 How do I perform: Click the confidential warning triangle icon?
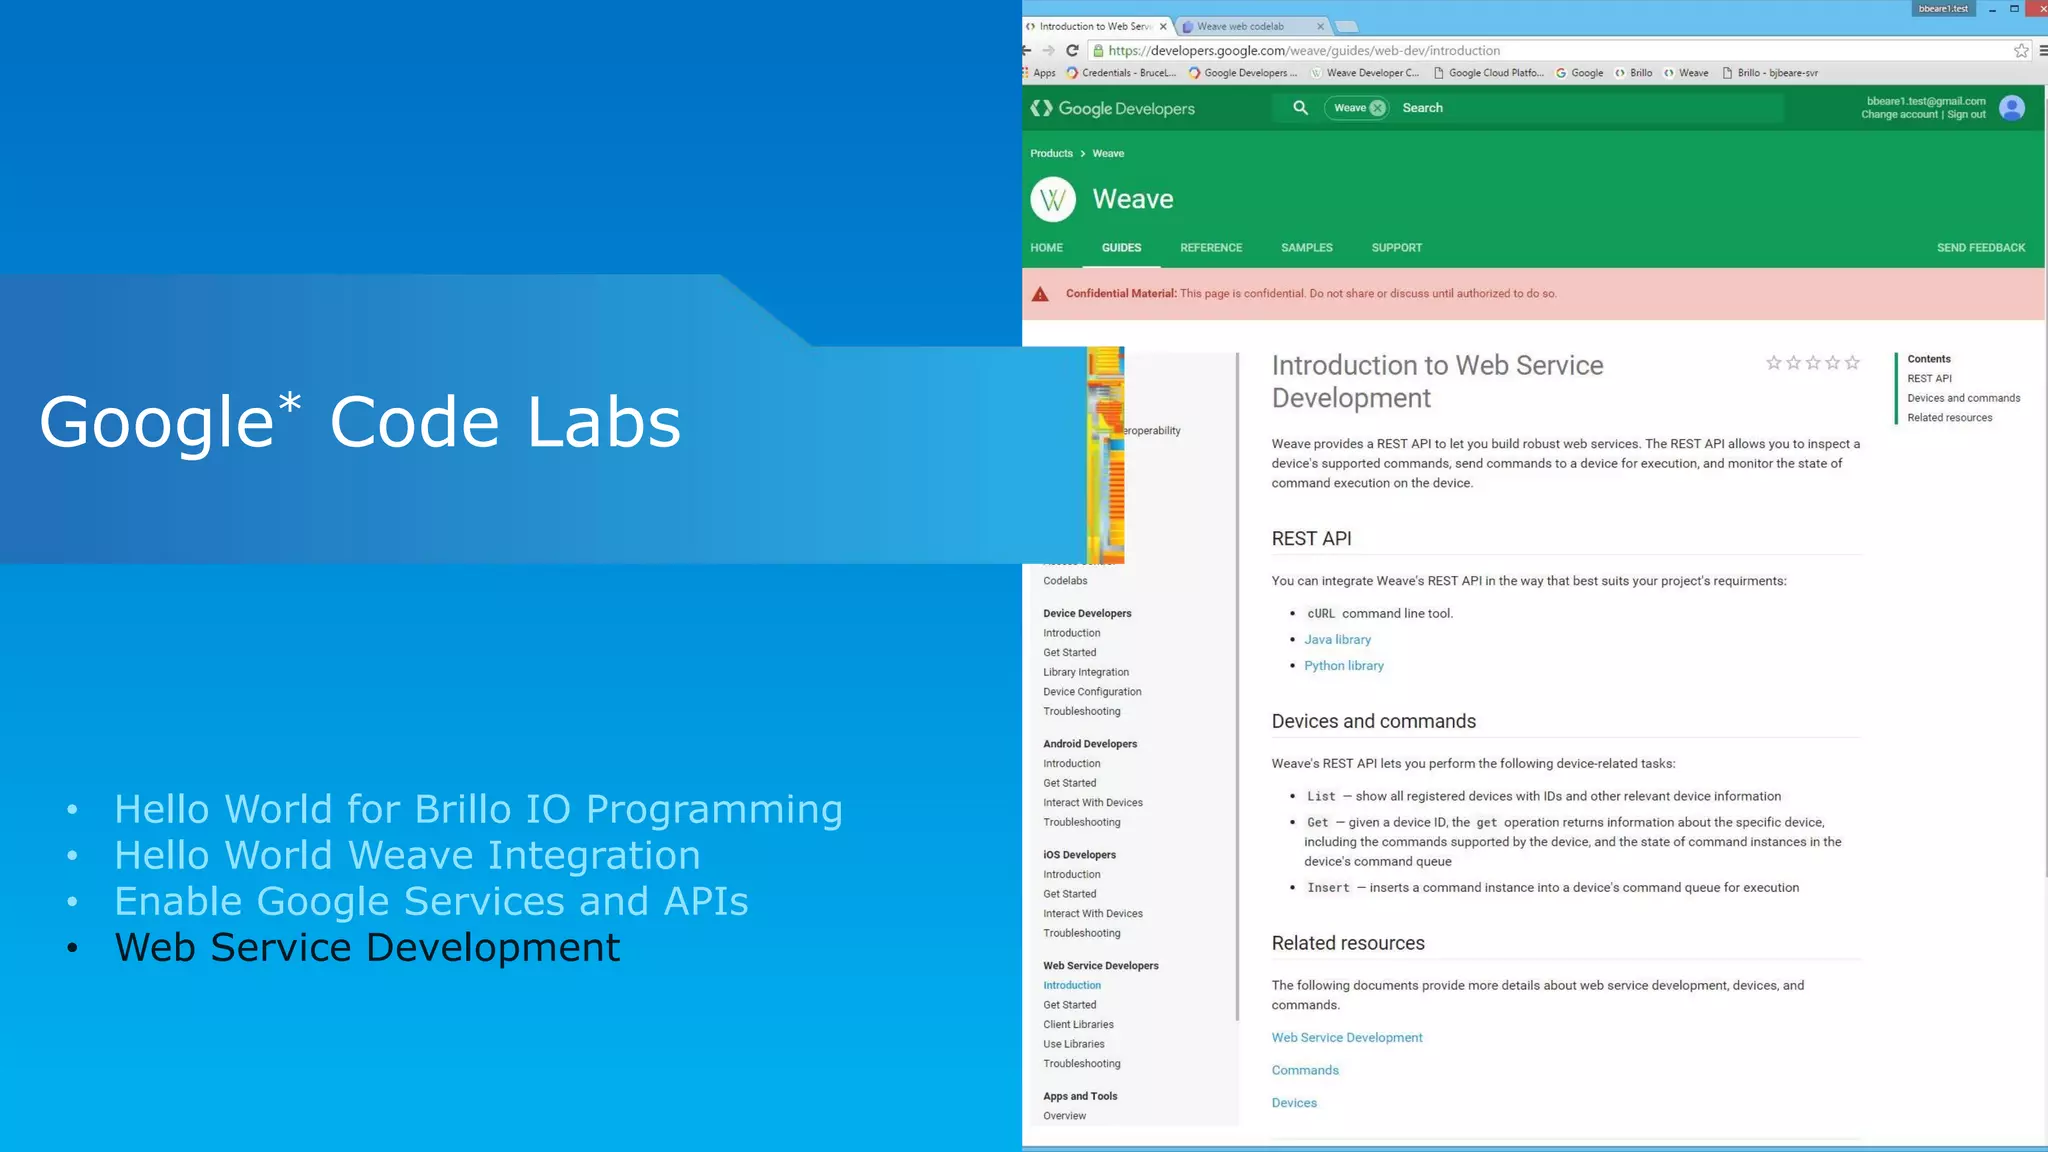[x=1040, y=294]
